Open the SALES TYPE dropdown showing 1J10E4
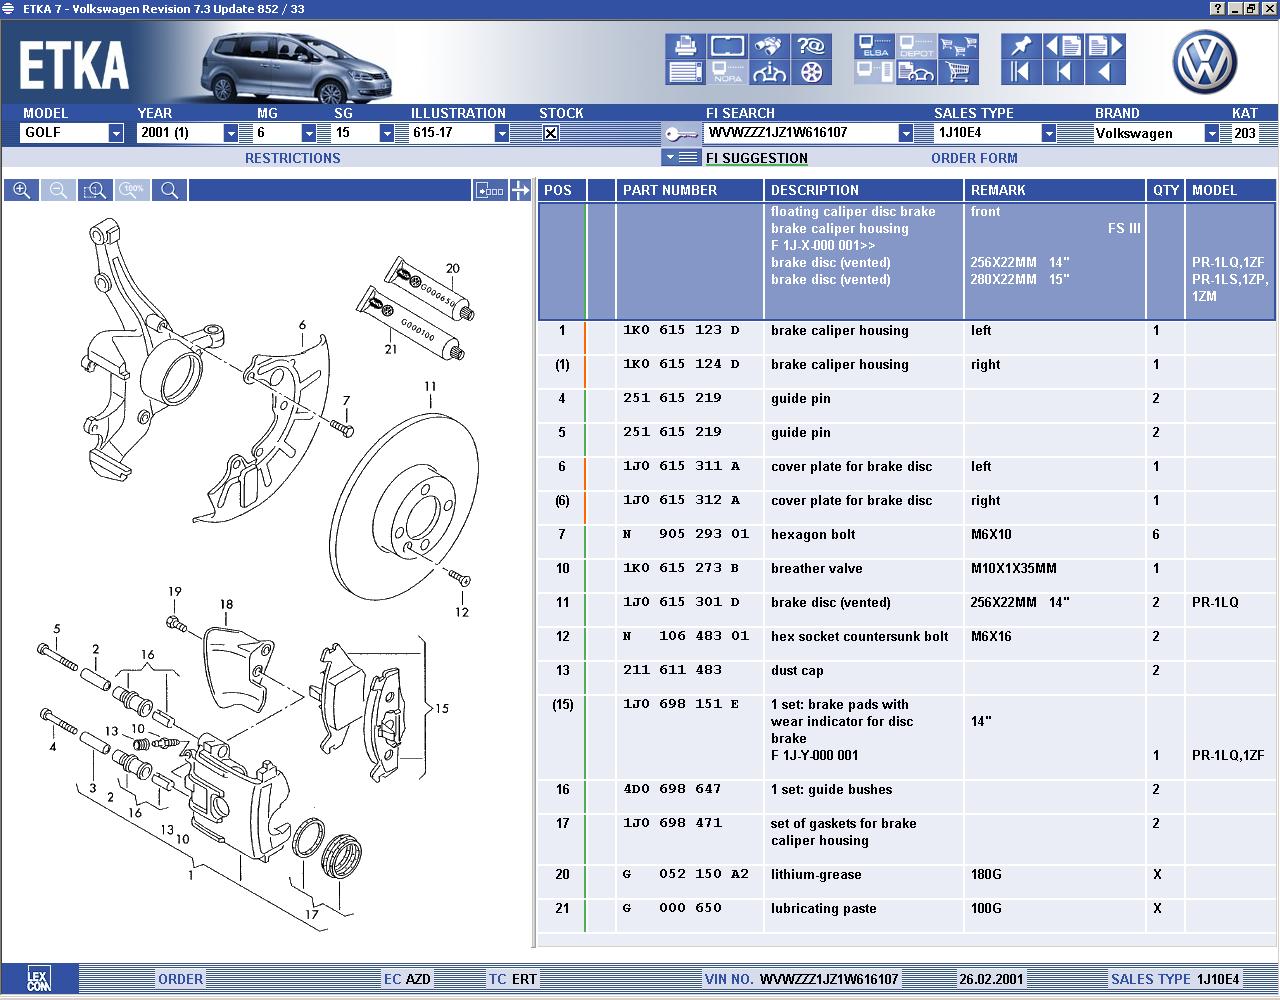Viewport: 1280px width, 1000px height. [x=1049, y=133]
